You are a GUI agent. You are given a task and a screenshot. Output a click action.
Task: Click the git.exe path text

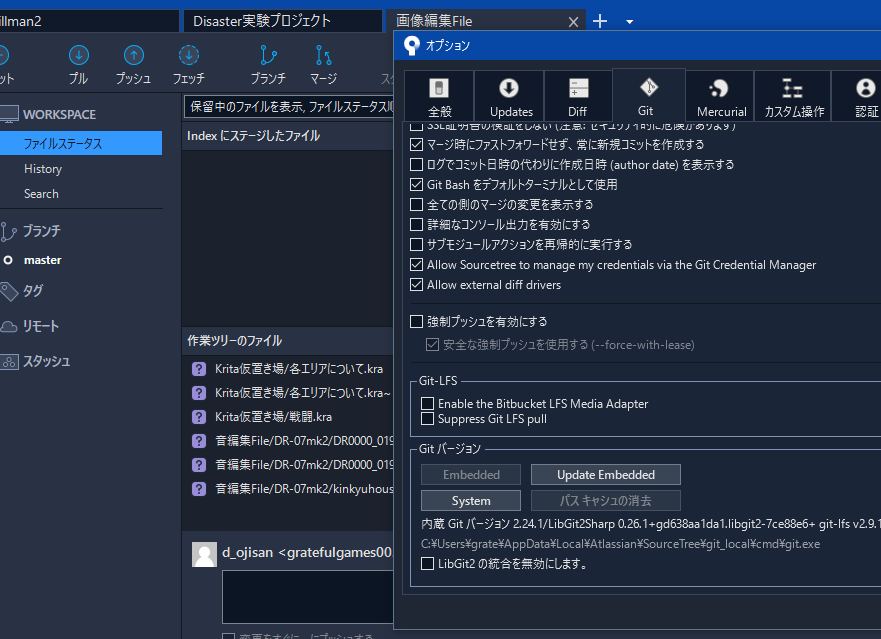point(620,544)
